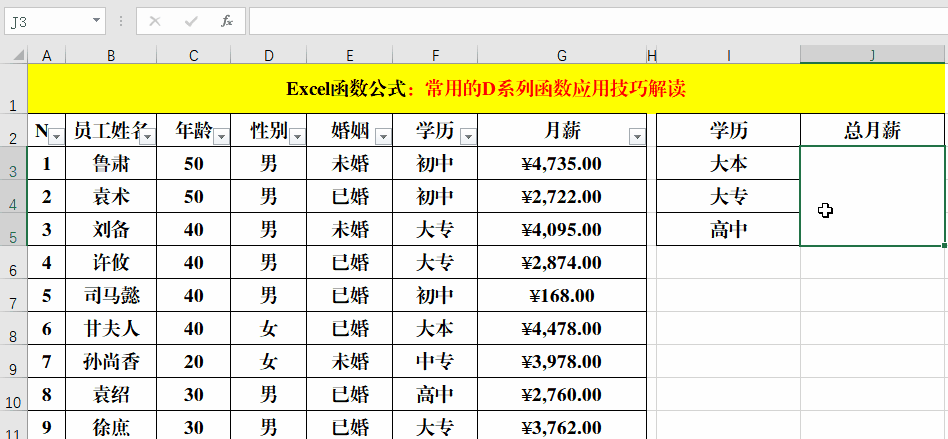The width and height of the screenshot is (948, 439).
Task: Click the name cell 司马懿
Action: [111, 295]
